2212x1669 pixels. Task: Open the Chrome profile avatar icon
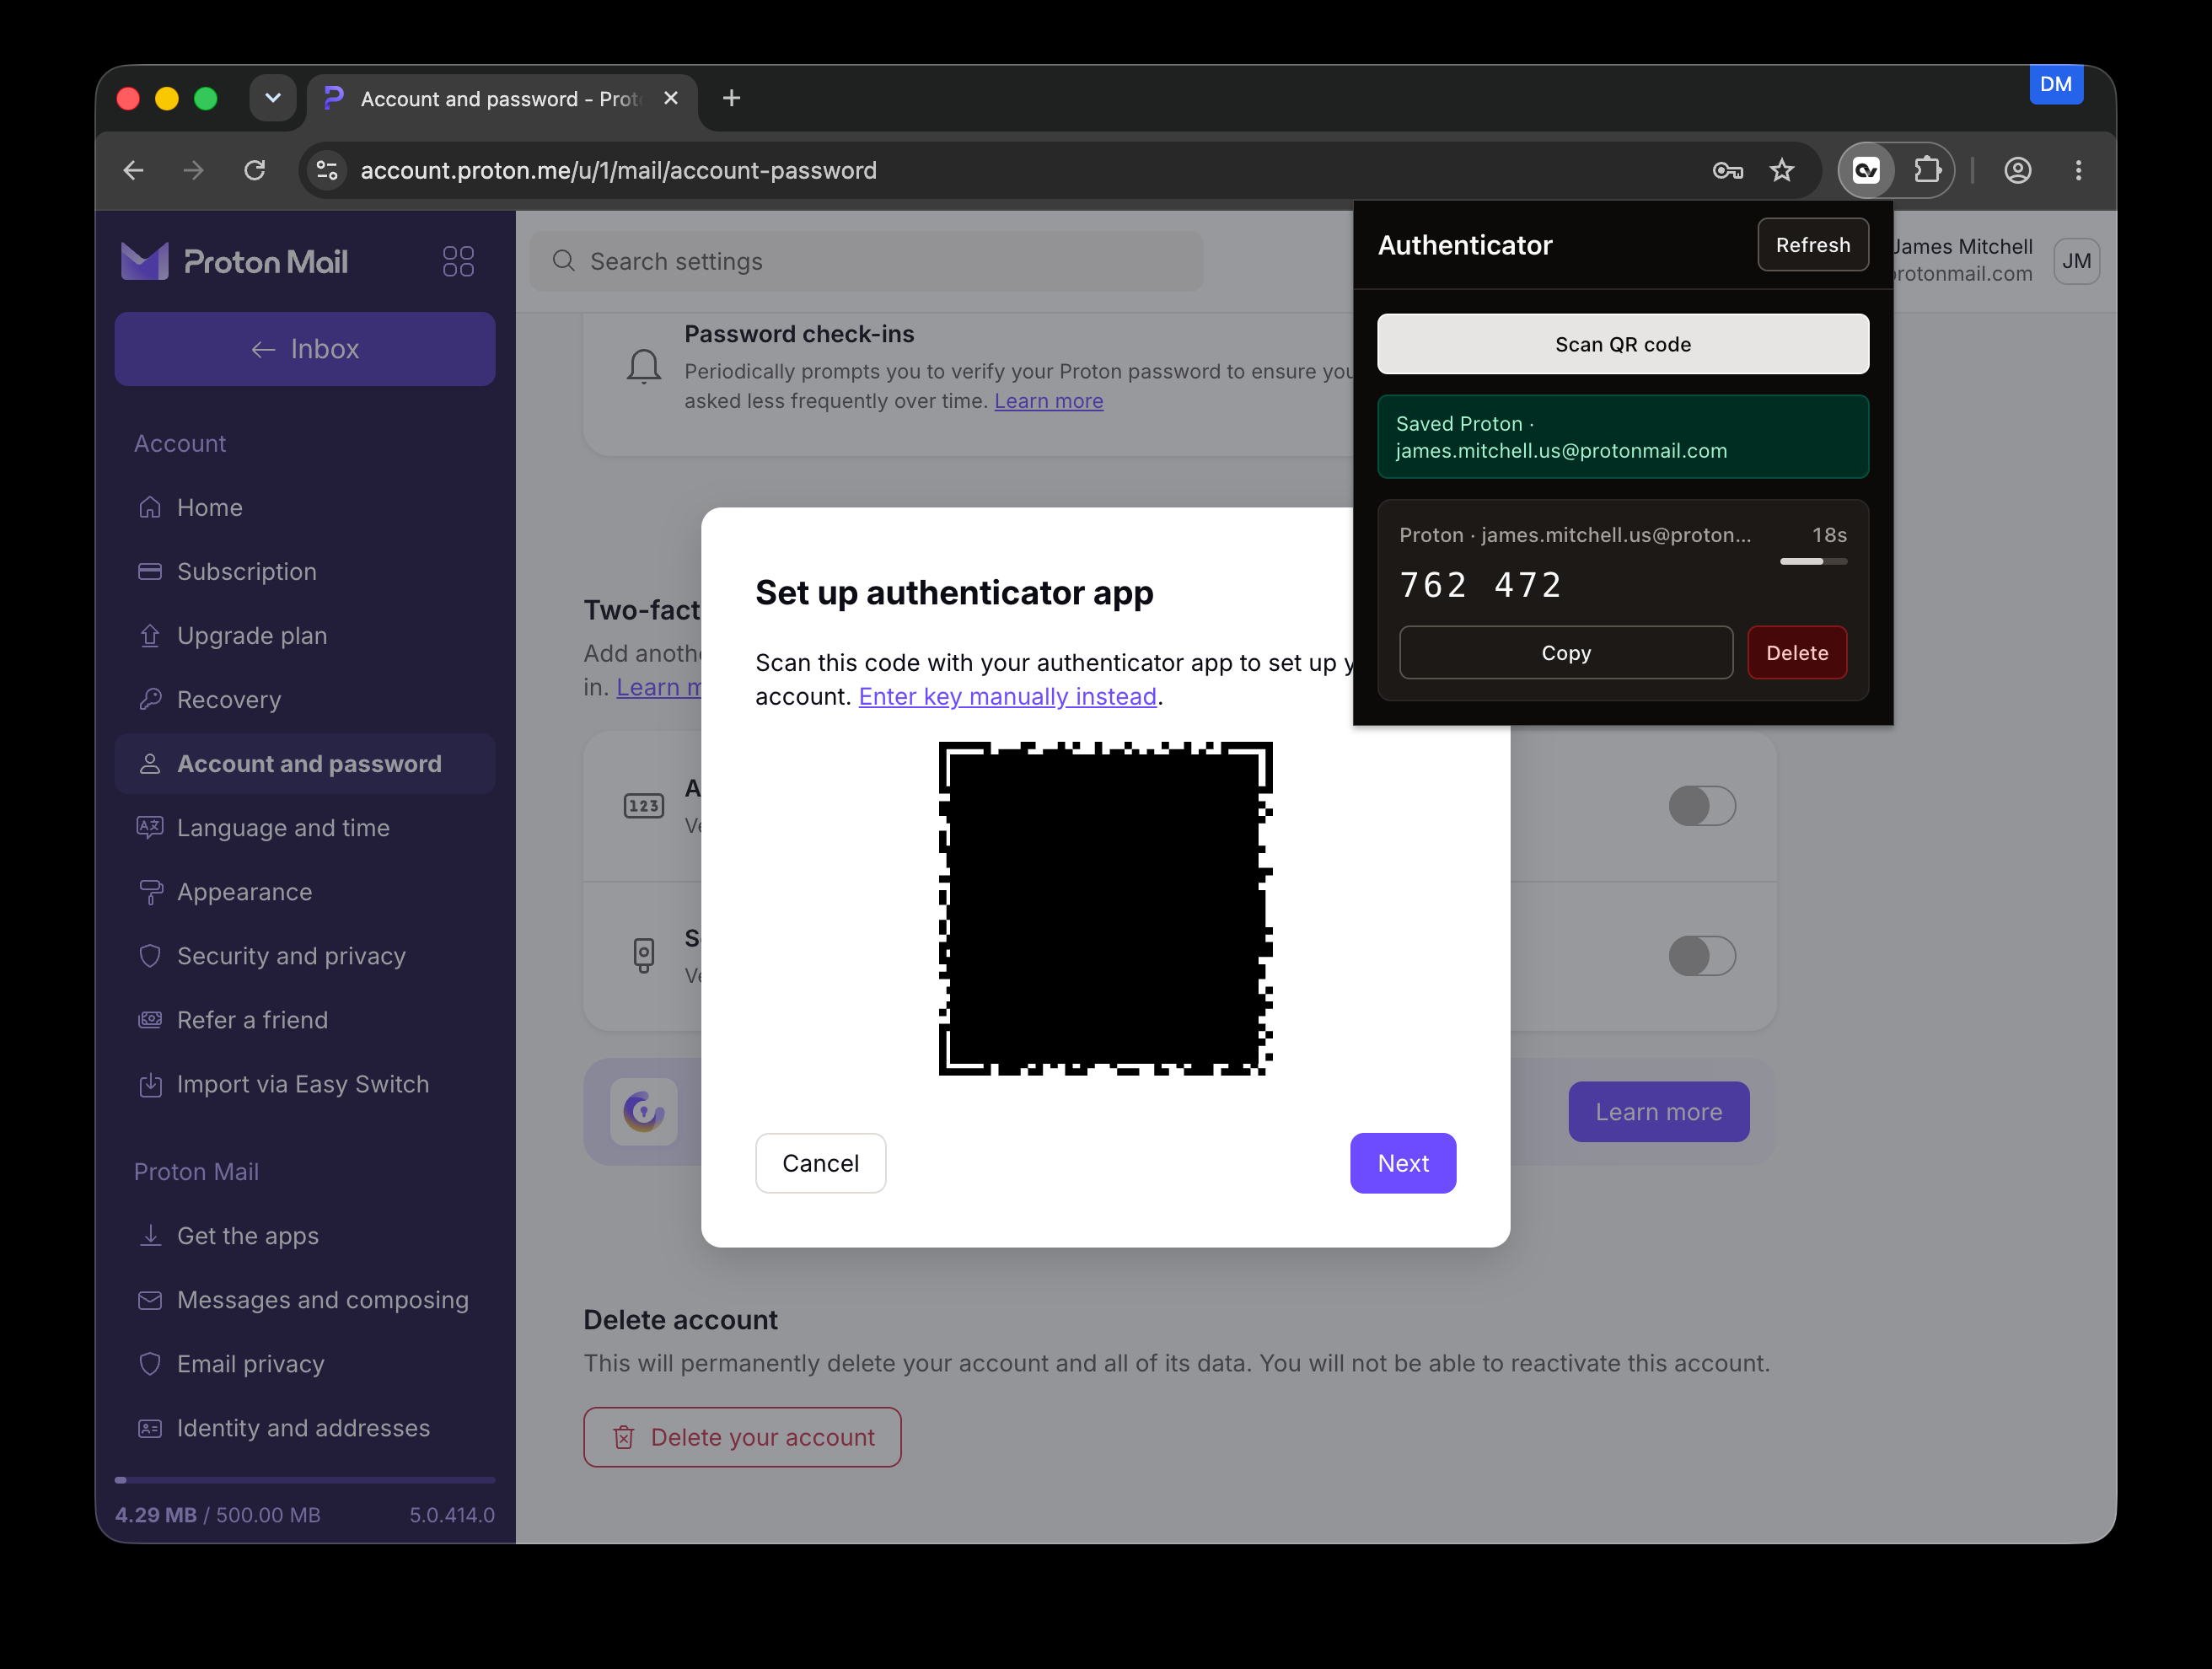pyautogui.click(x=2017, y=171)
